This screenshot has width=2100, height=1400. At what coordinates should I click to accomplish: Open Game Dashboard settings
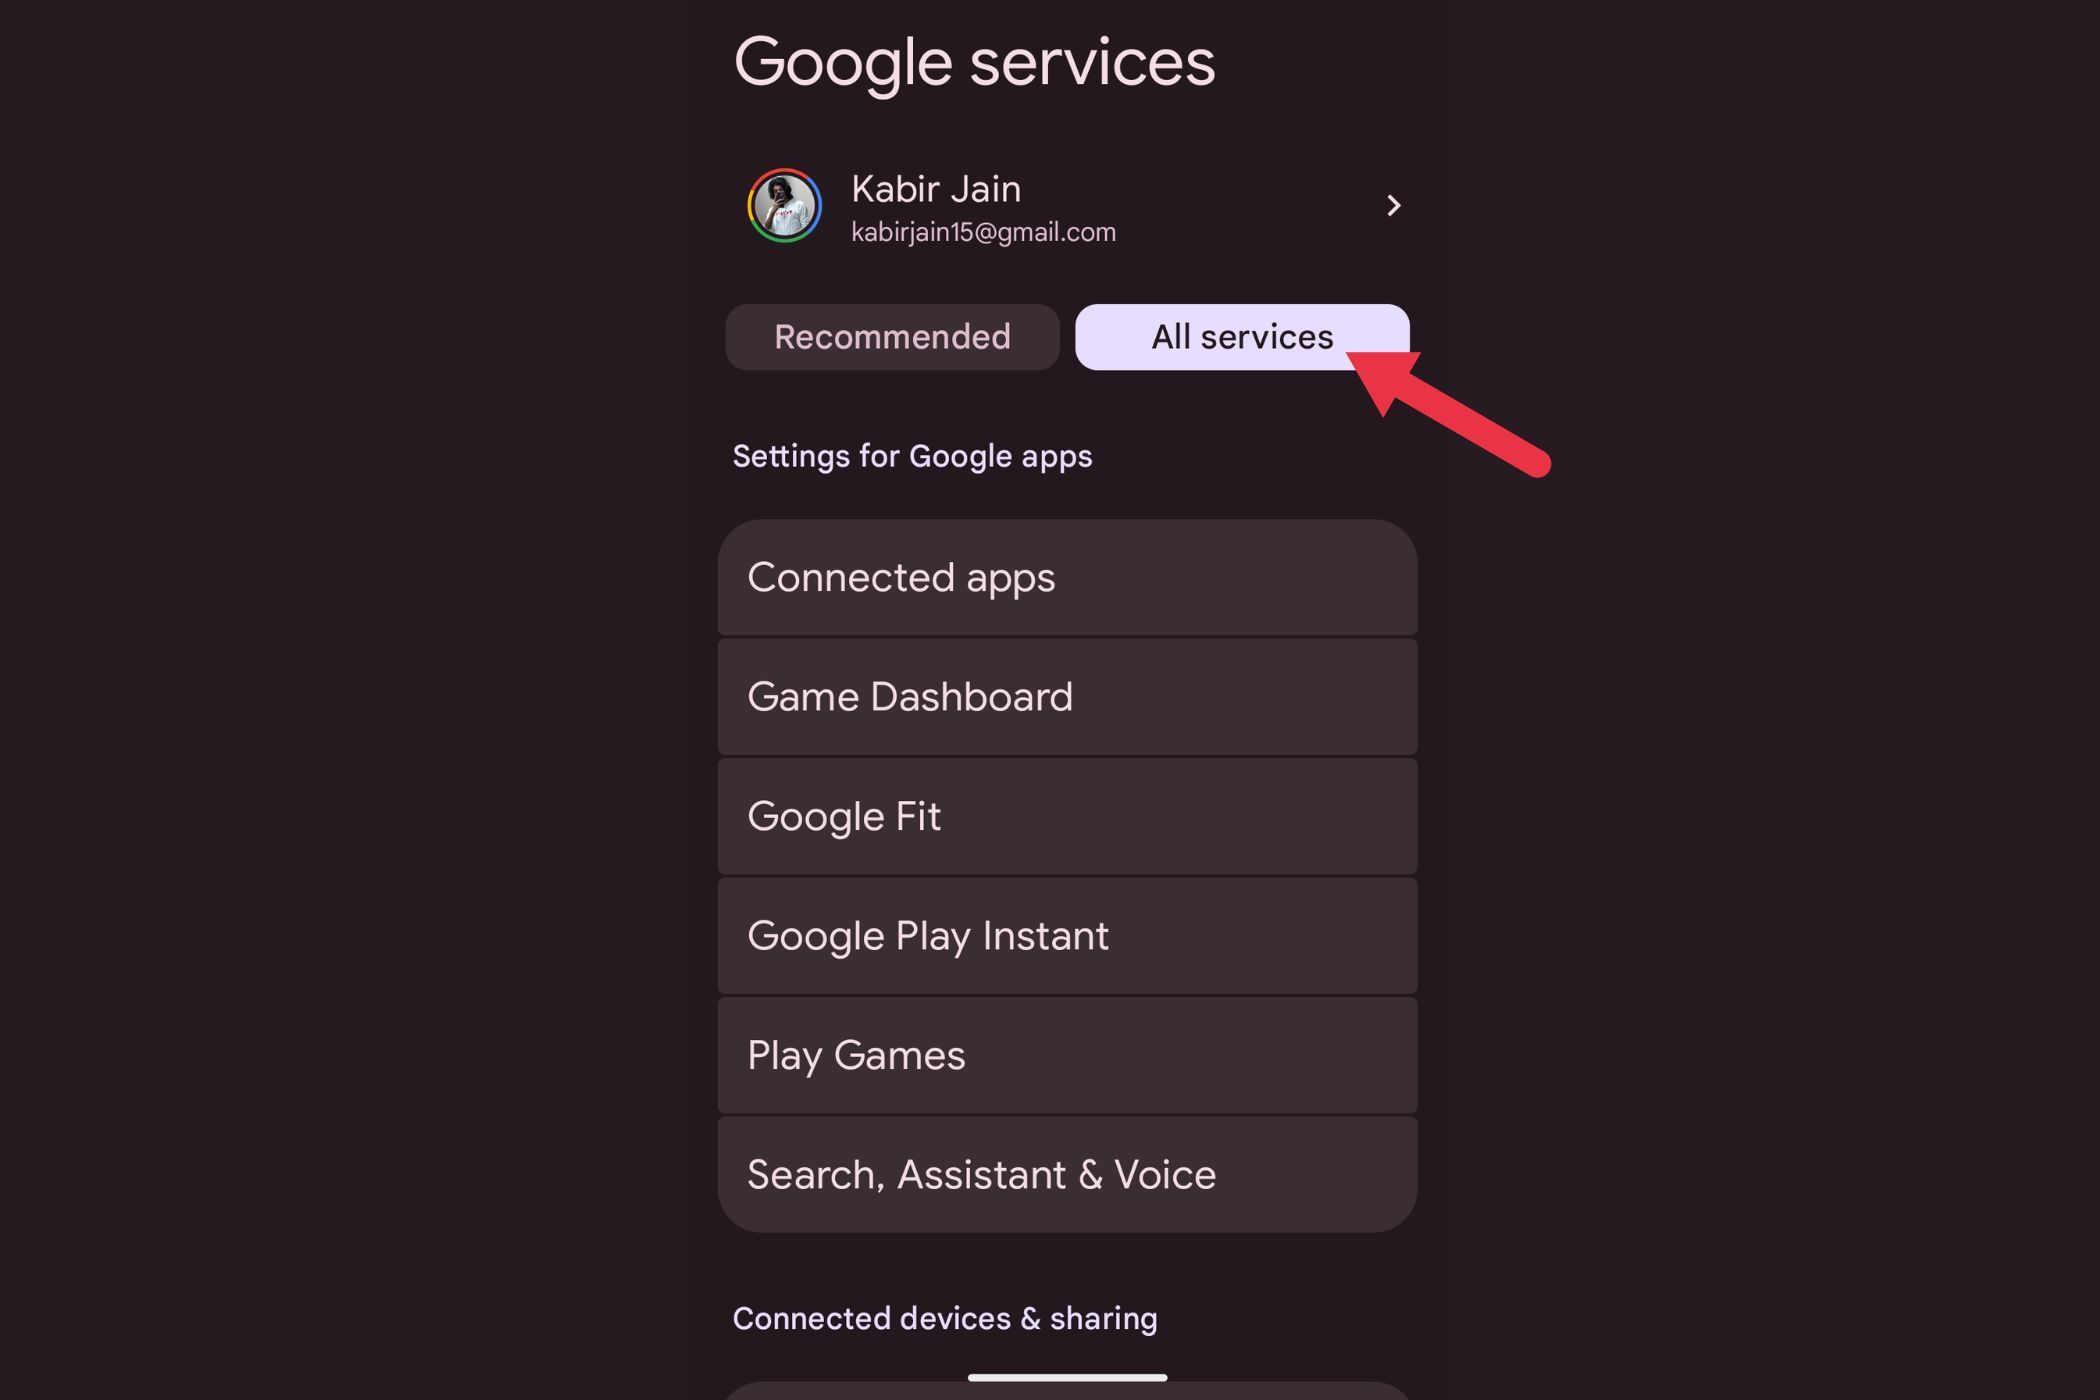coord(1067,697)
